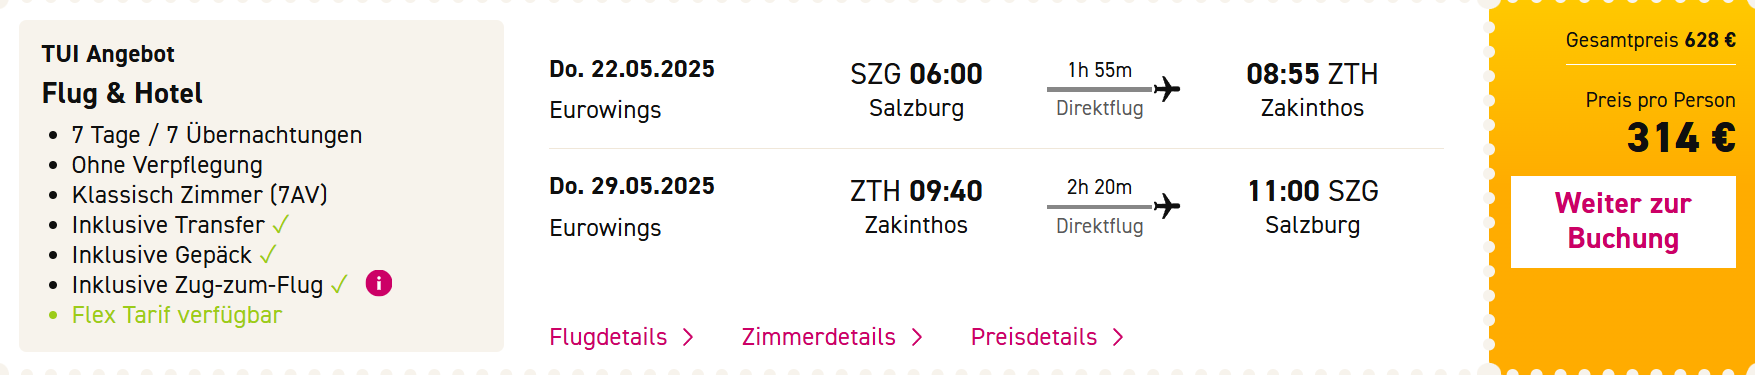Click the checkmark next to Zug-zum-Flug

coord(339,285)
